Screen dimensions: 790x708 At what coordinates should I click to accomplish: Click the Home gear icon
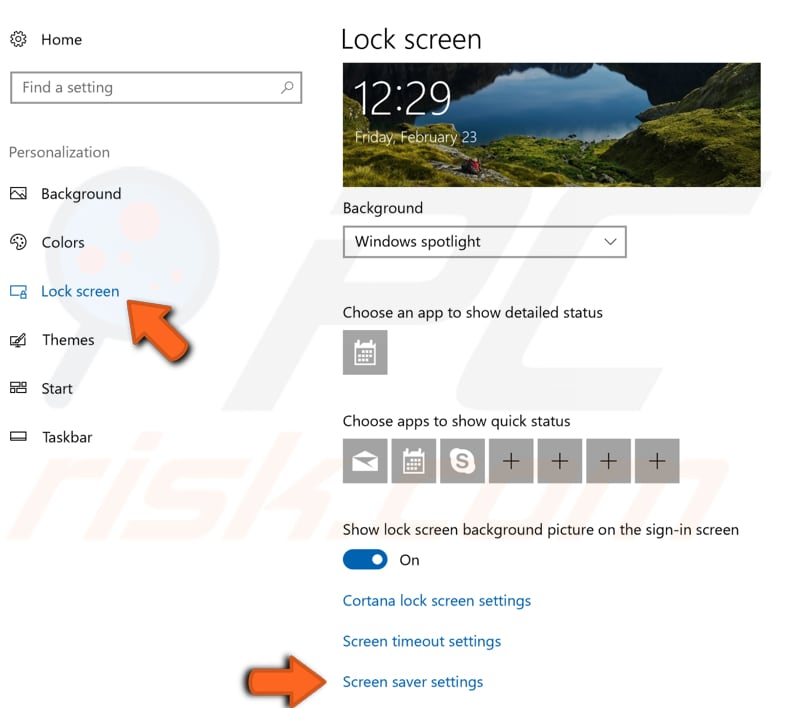point(18,39)
